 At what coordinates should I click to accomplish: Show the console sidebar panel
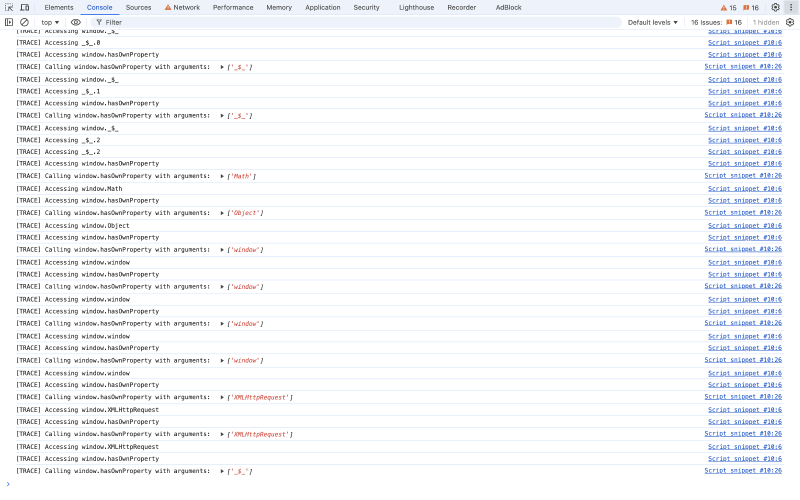(x=9, y=22)
